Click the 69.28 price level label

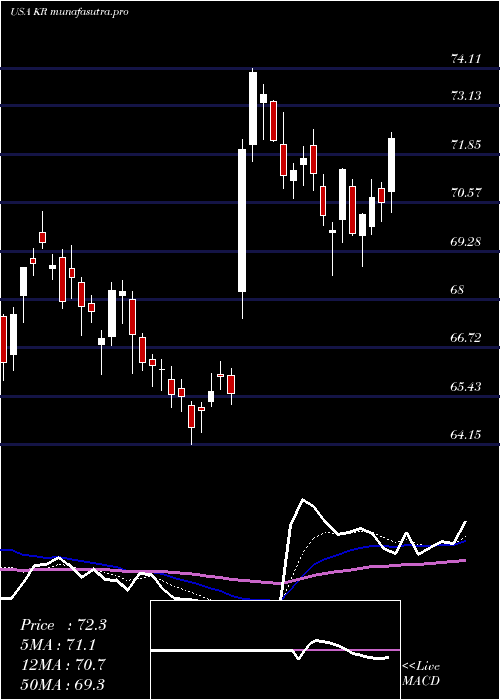pos(466,242)
